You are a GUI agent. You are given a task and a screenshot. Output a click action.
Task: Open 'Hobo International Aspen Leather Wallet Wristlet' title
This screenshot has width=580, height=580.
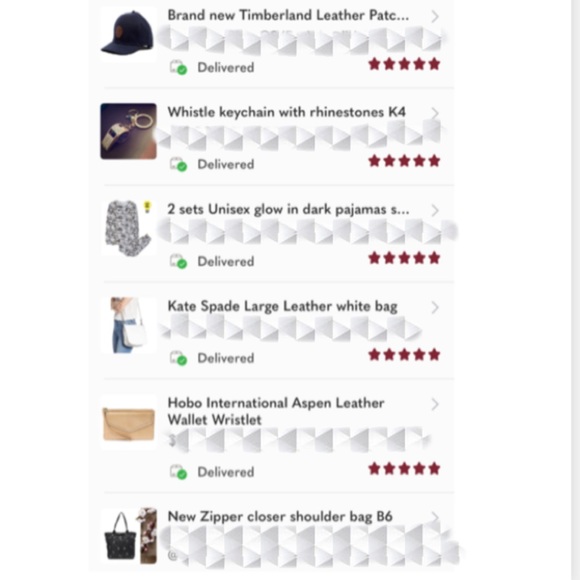(276, 411)
